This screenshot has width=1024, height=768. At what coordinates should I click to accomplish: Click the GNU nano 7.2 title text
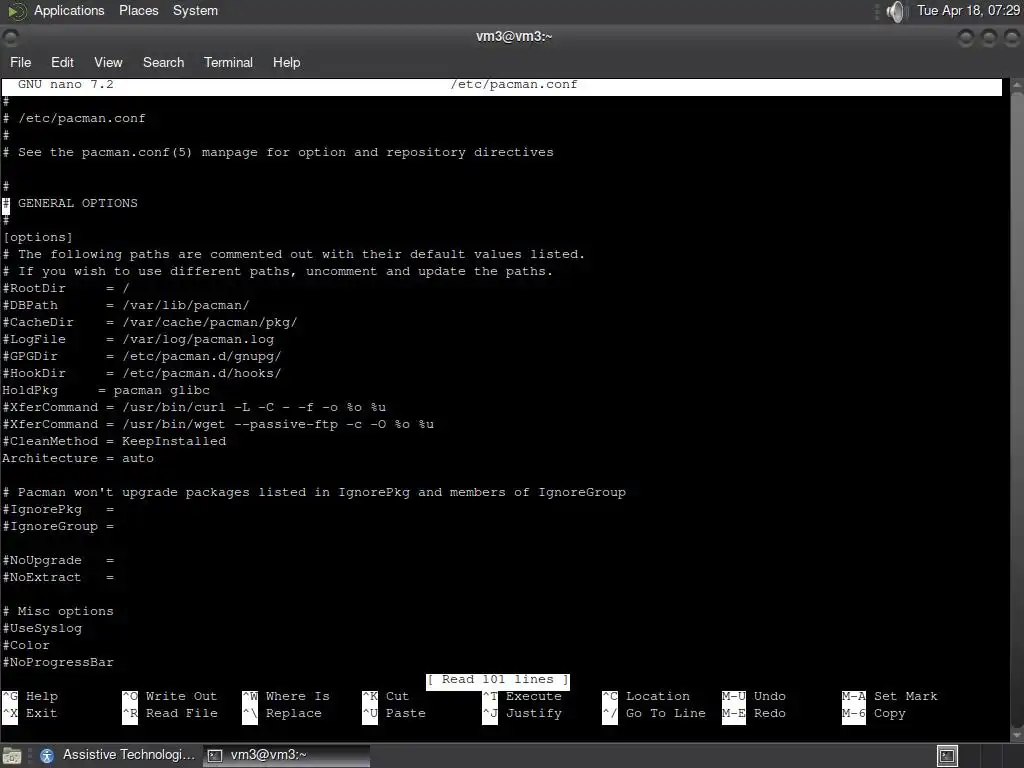click(65, 84)
